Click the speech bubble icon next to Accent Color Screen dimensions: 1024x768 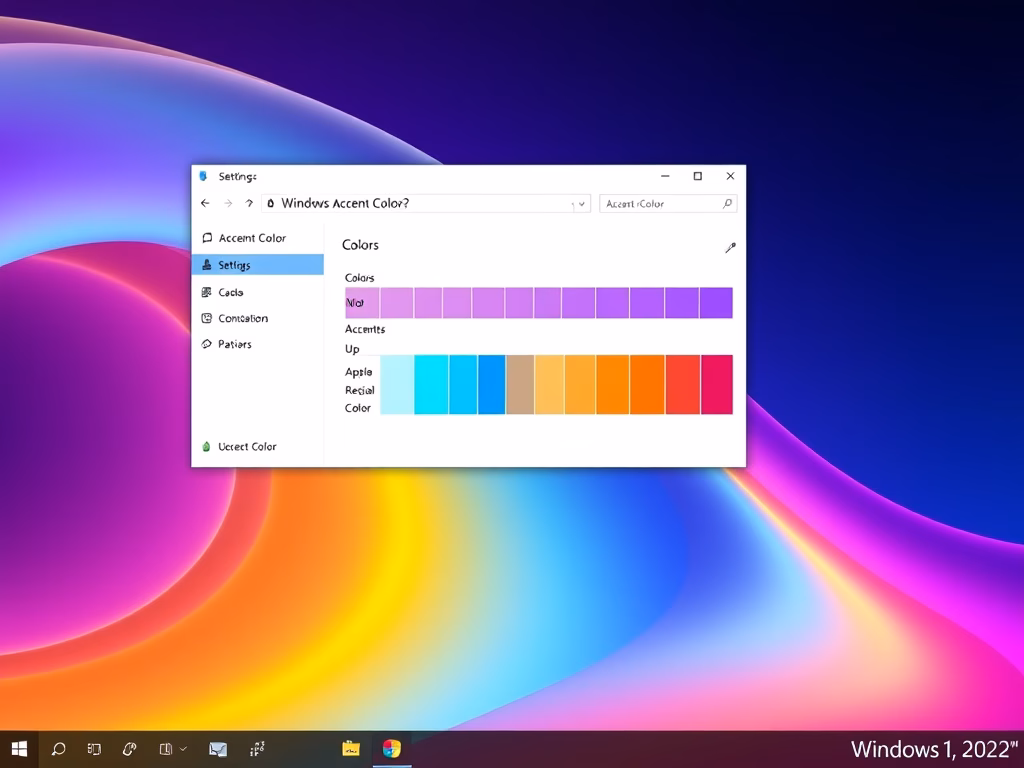pyautogui.click(x=207, y=238)
